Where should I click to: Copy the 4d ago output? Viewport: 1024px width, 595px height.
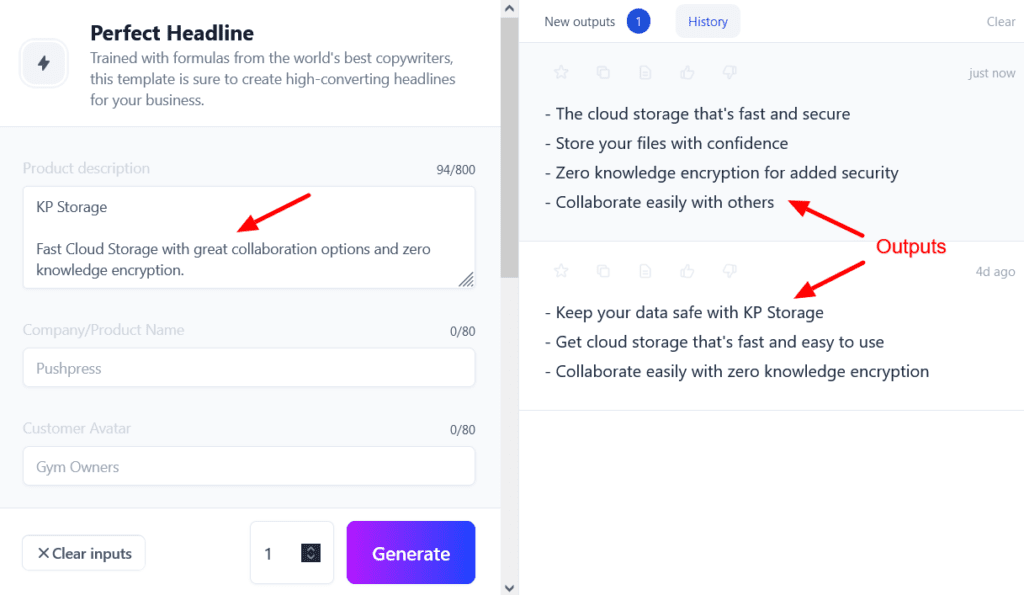[603, 270]
